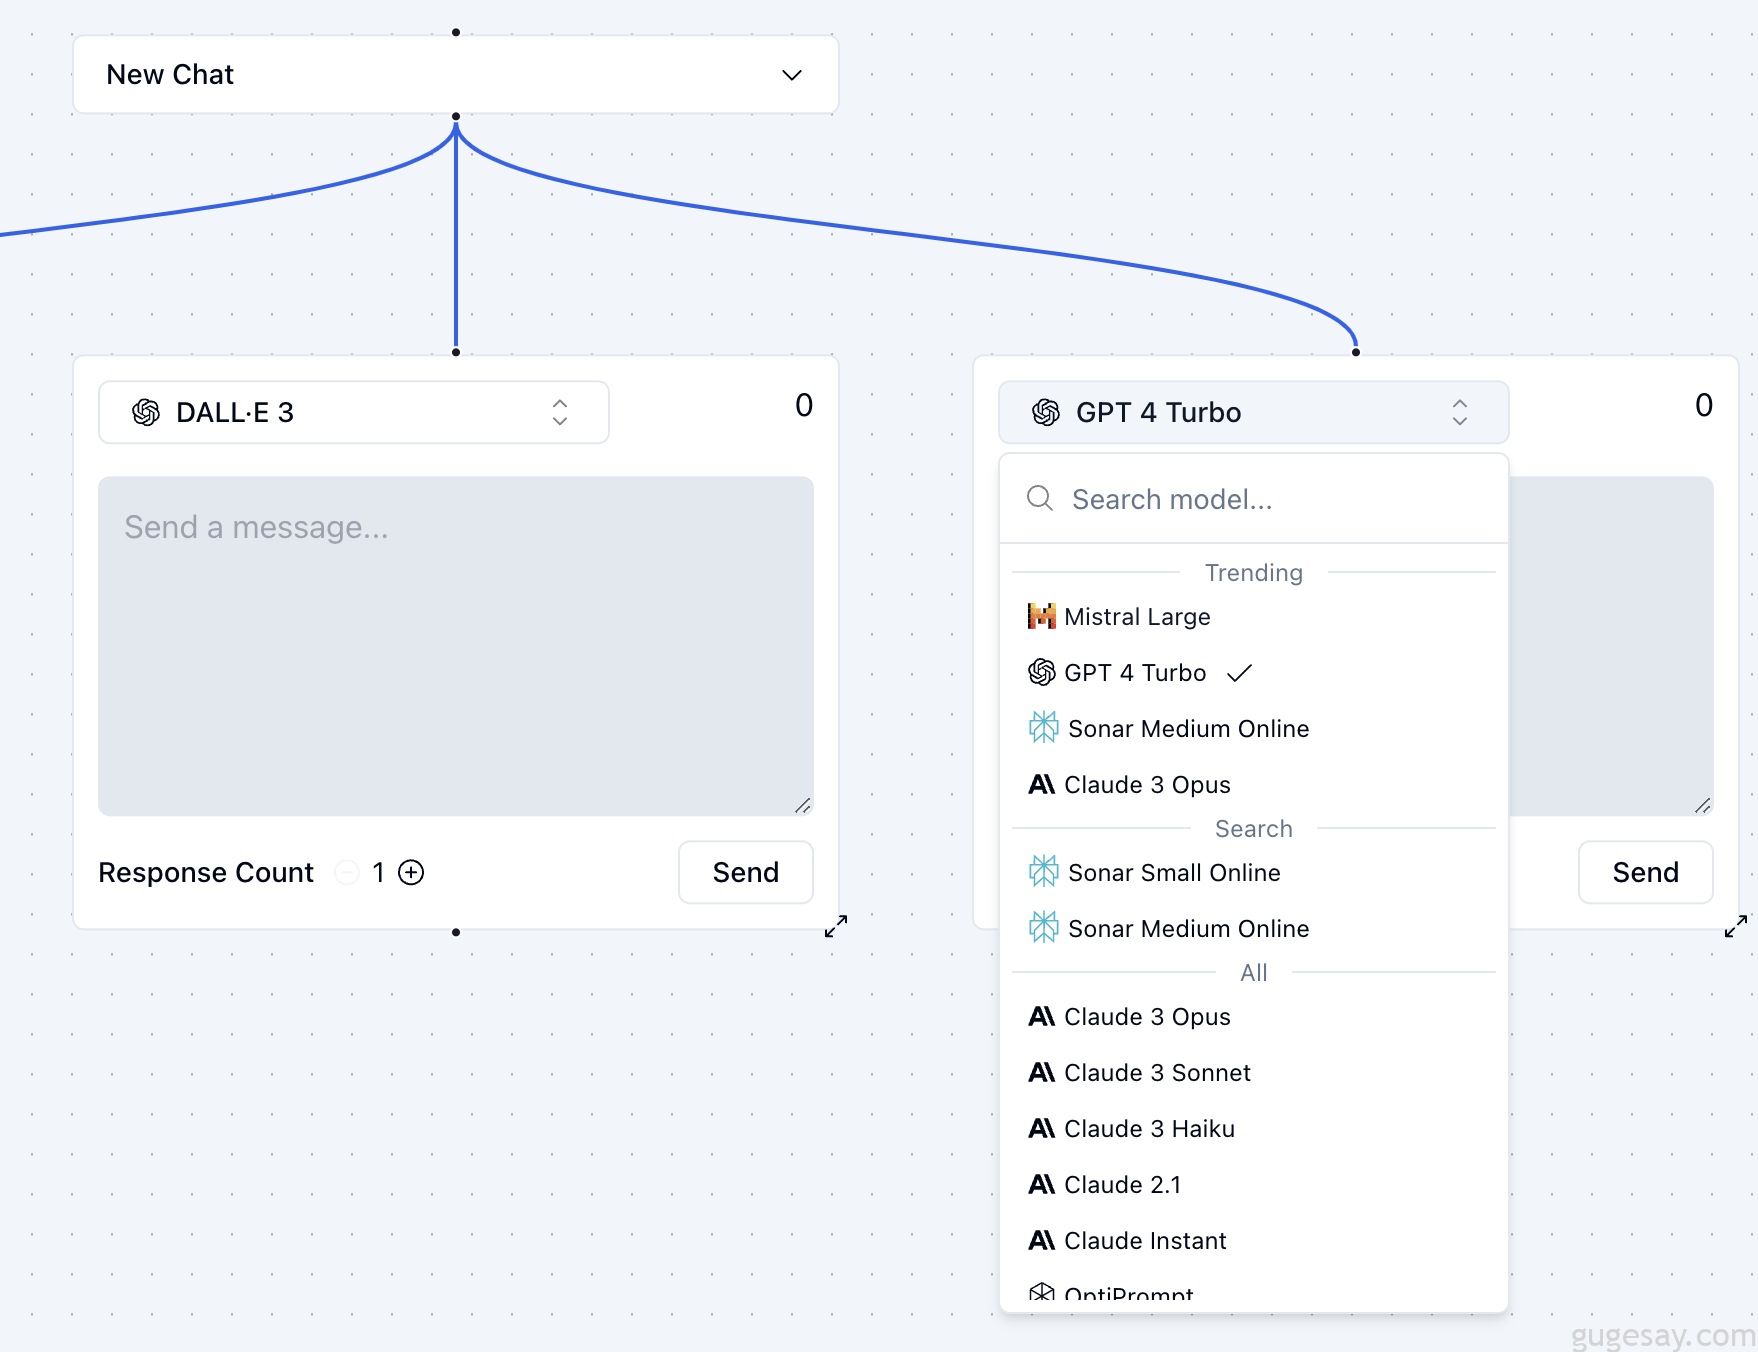This screenshot has height=1352, width=1758.
Task: Click the Anthropic logo beside Claude 3 Haiku
Action: (x=1042, y=1129)
